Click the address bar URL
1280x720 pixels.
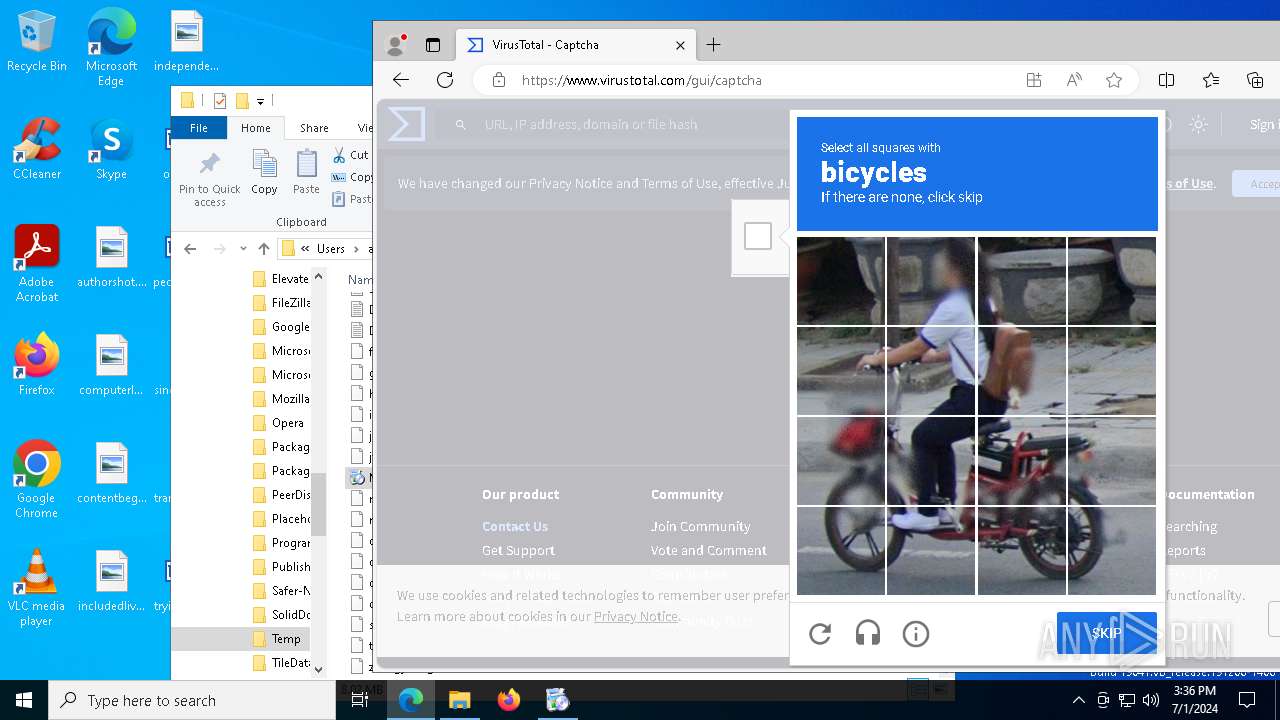click(x=642, y=80)
